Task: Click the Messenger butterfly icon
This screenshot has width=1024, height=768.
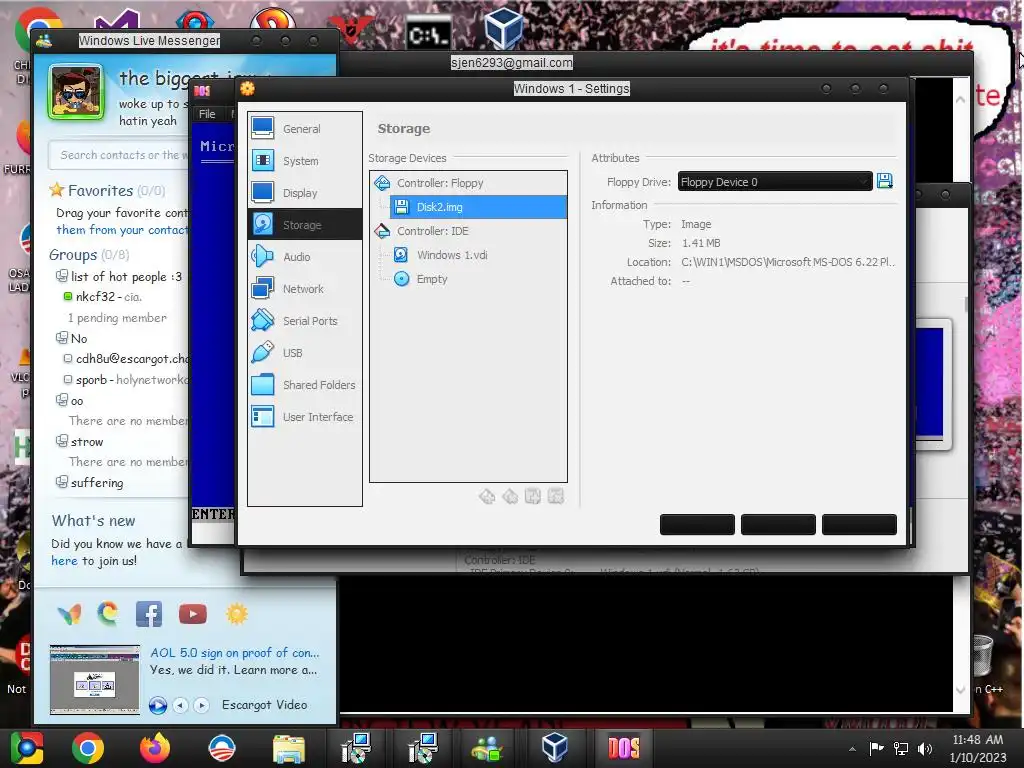Action: pyautogui.click(x=69, y=614)
